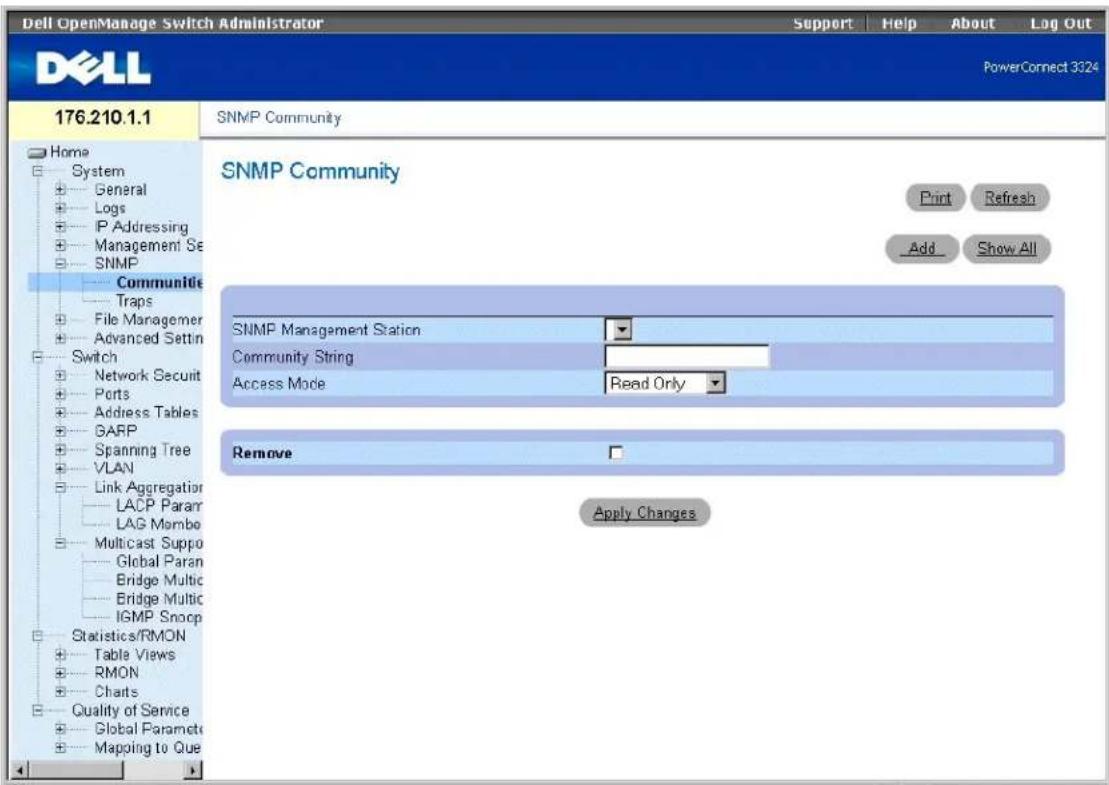Screen dimensions: 1109x785
Task: Expand the Advanced Settings node
Action: click(x=61, y=338)
